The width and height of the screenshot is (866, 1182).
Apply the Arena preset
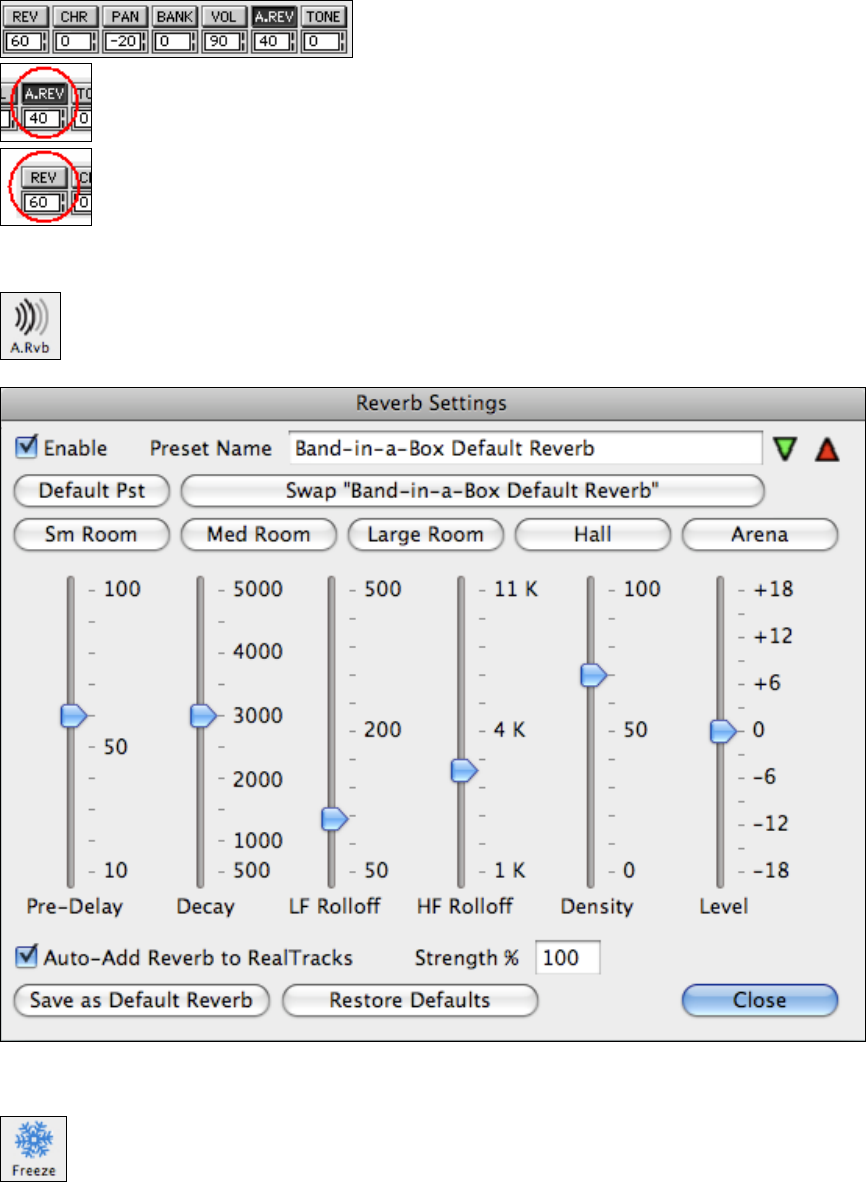tap(760, 534)
